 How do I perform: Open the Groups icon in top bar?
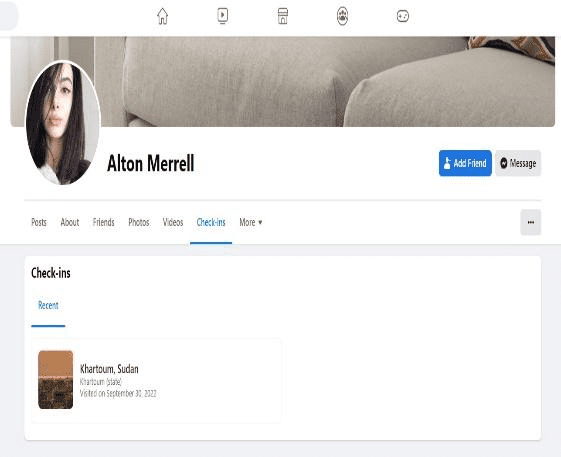[x=342, y=16]
